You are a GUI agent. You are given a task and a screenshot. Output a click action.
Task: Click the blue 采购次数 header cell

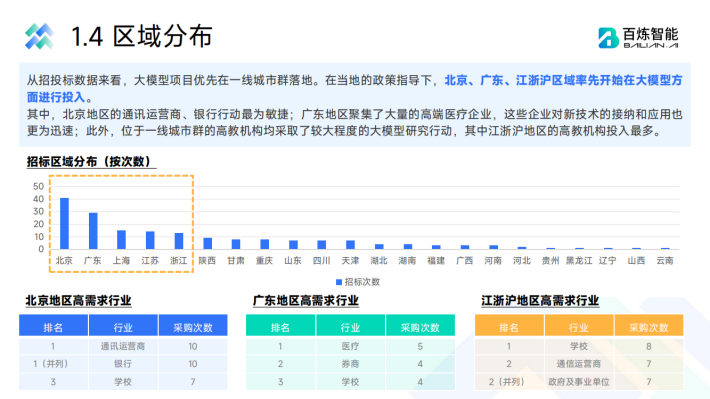193,326
